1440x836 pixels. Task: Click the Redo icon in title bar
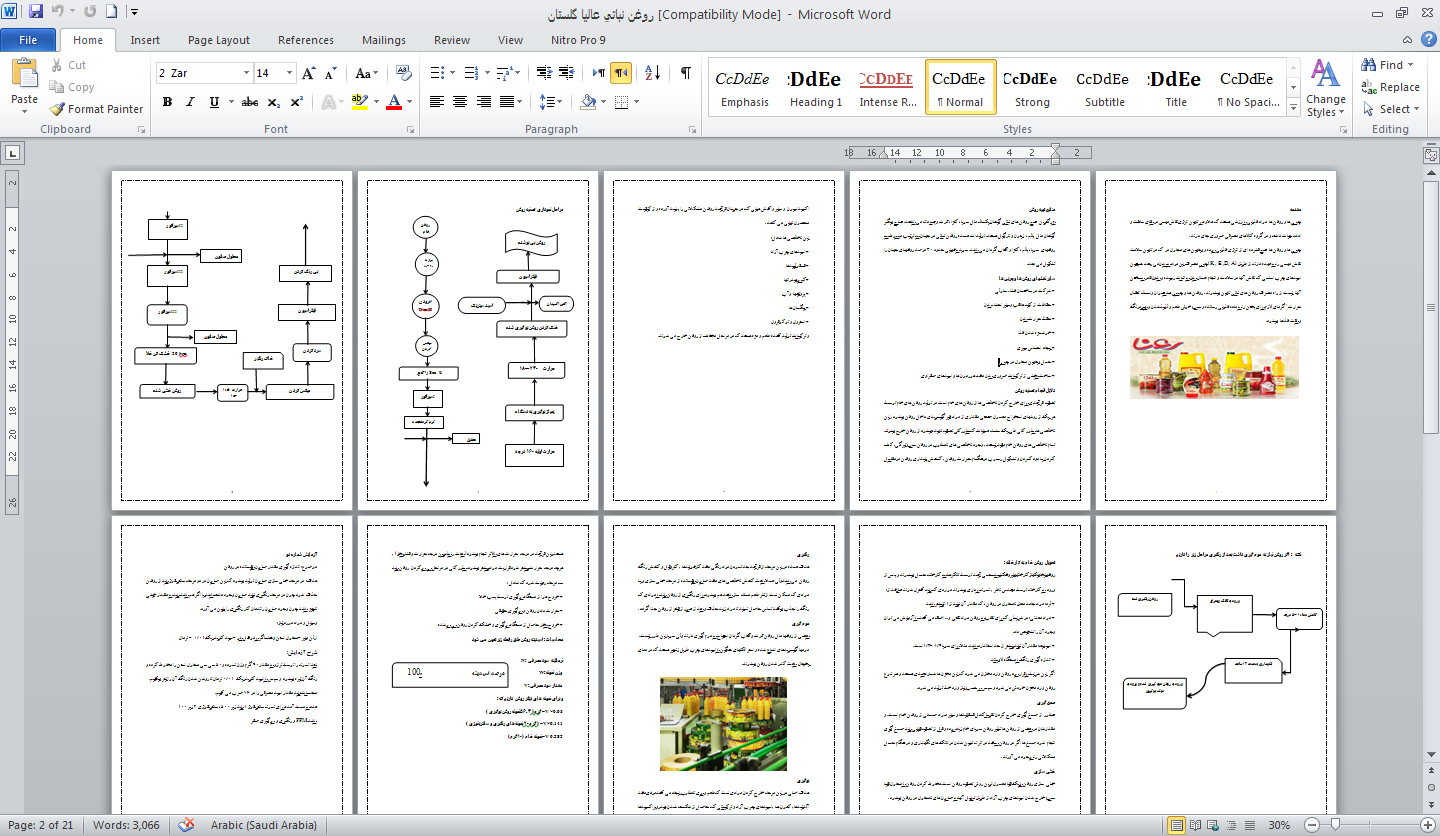pyautogui.click(x=90, y=13)
